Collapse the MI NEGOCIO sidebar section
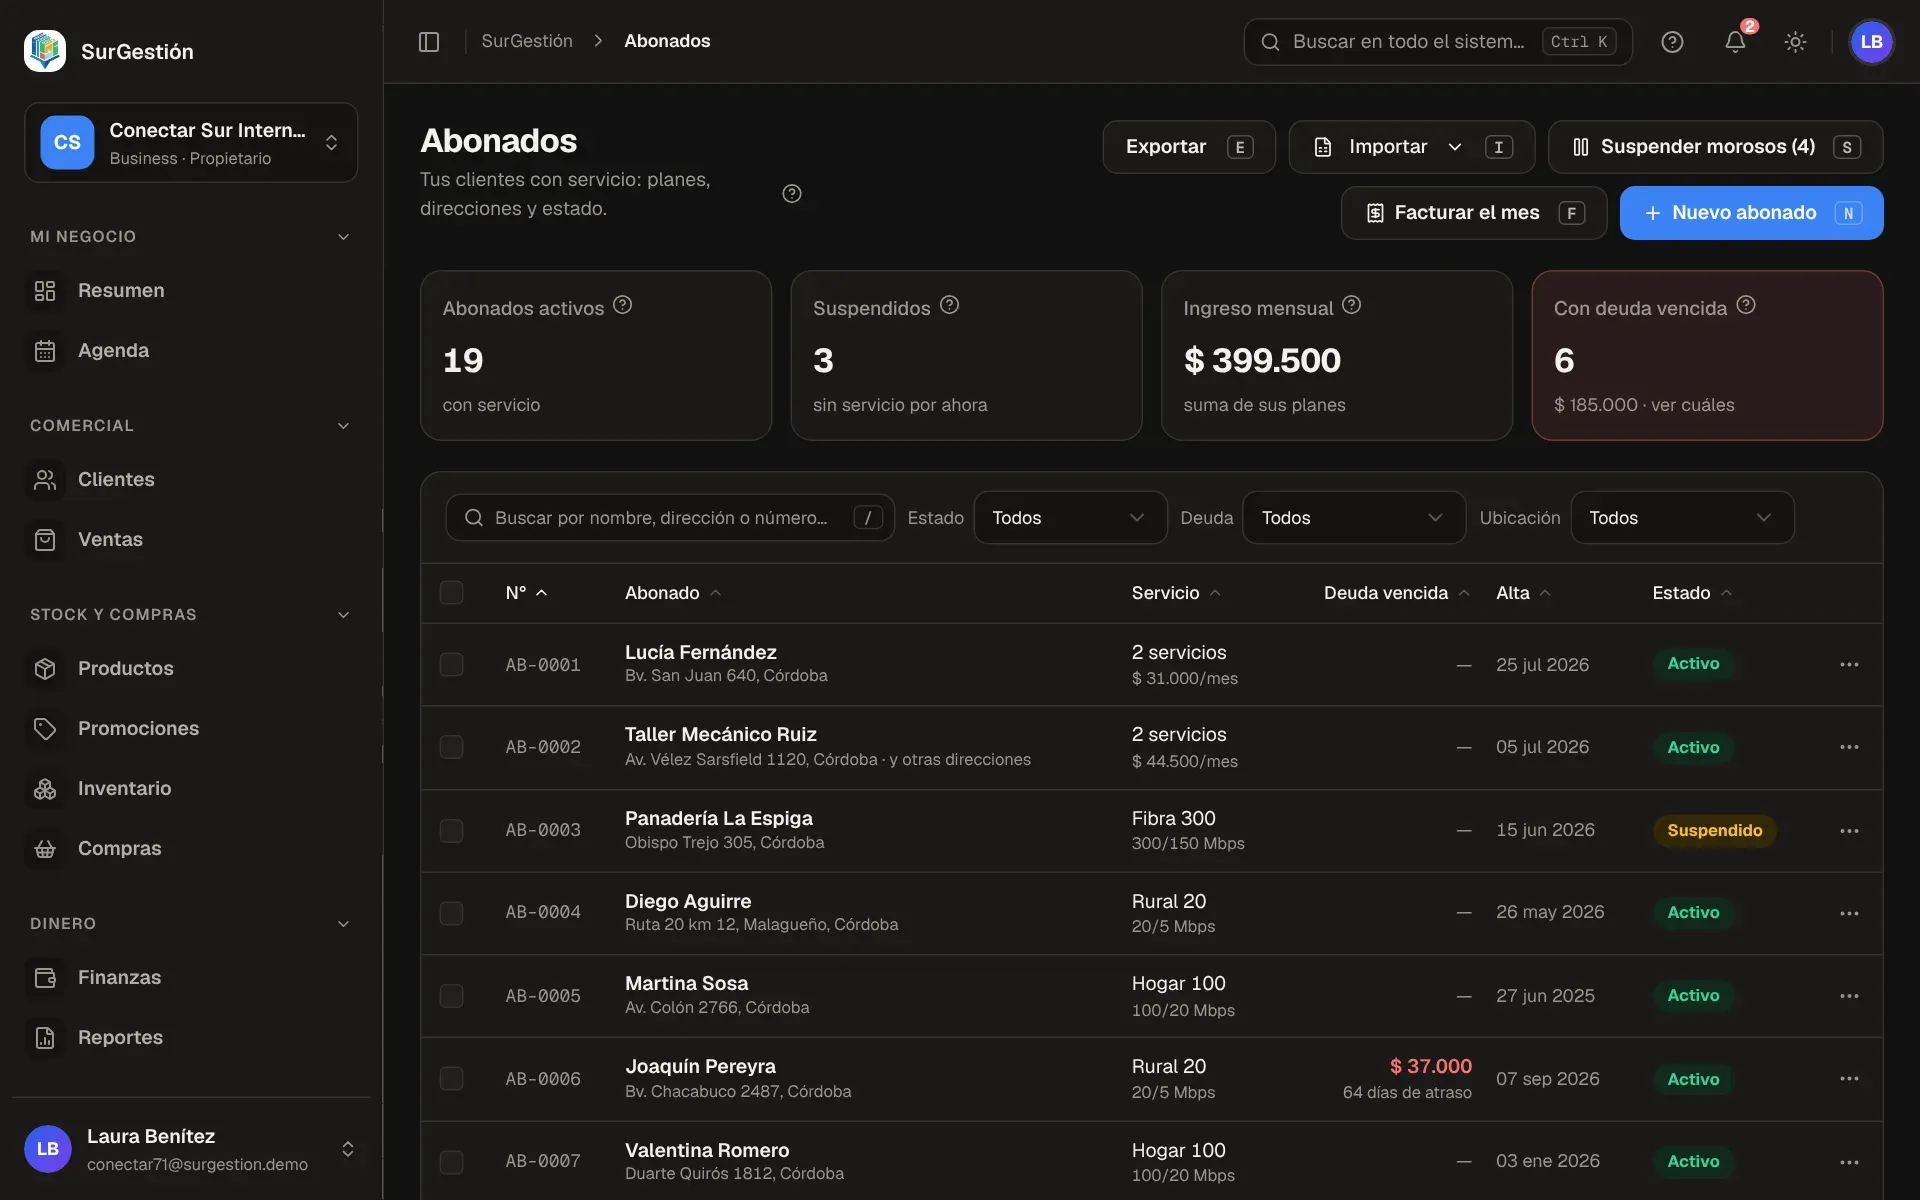This screenshot has width=1920, height=1200. pos(190,237)
